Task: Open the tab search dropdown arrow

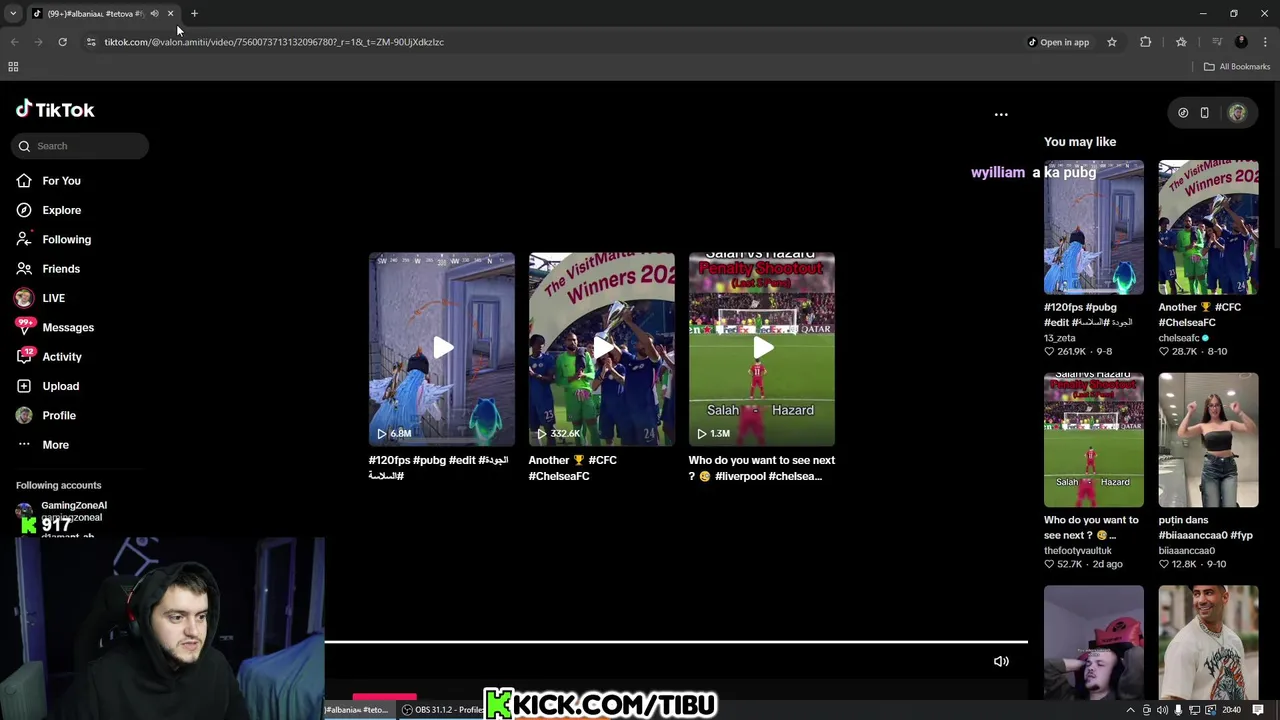Action: (13, 14)
